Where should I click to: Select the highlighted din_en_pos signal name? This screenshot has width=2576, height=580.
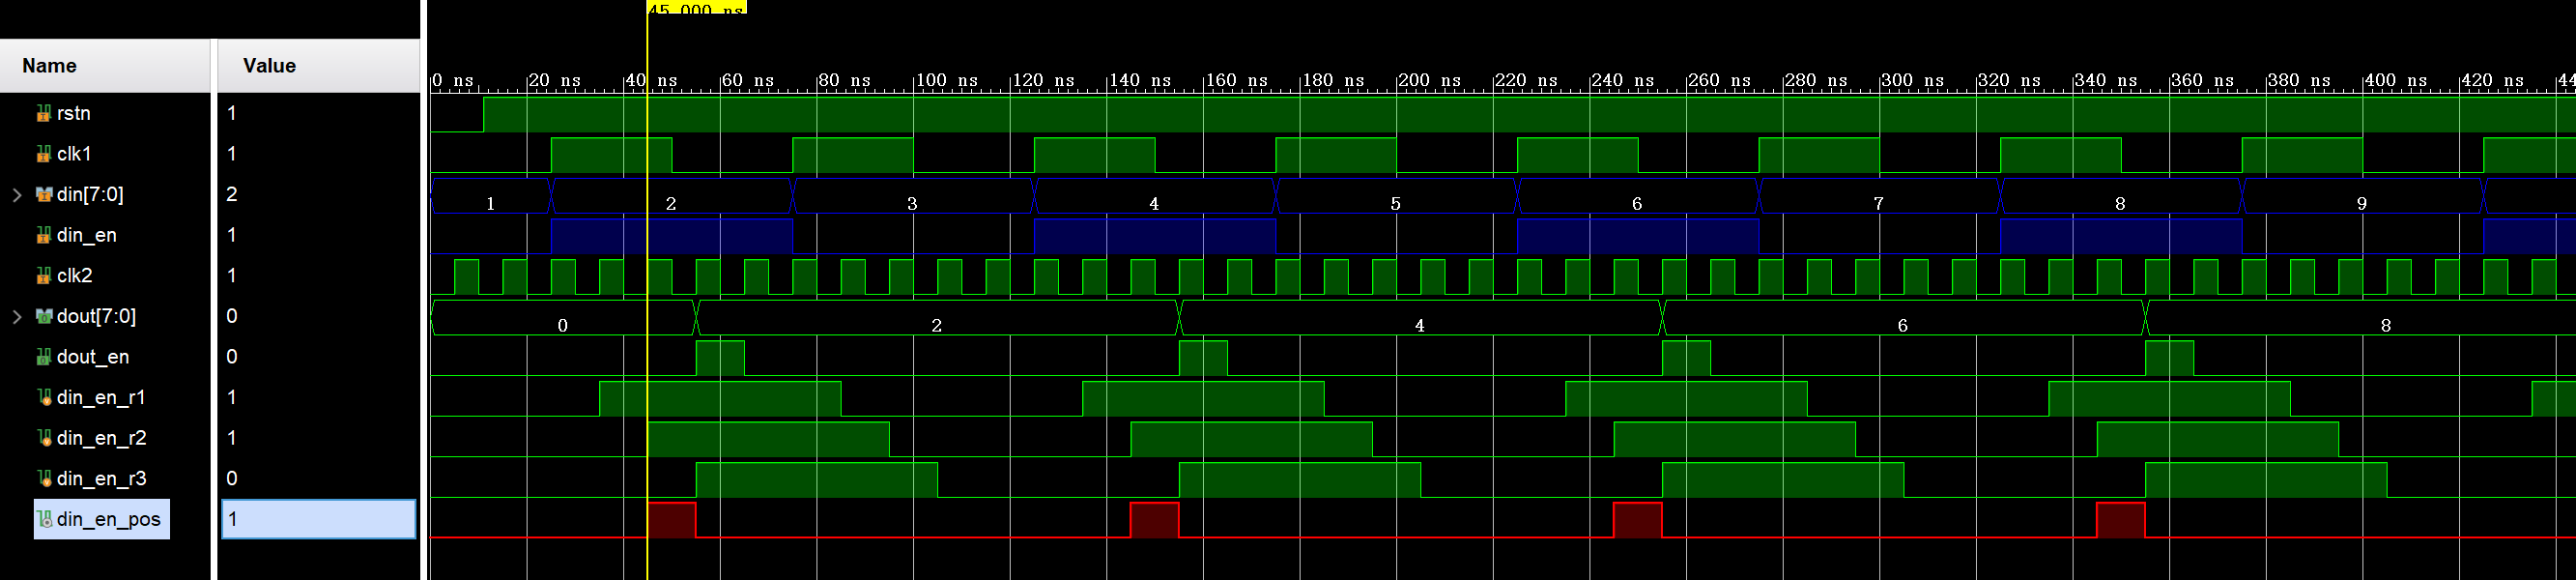pos(109,519)
